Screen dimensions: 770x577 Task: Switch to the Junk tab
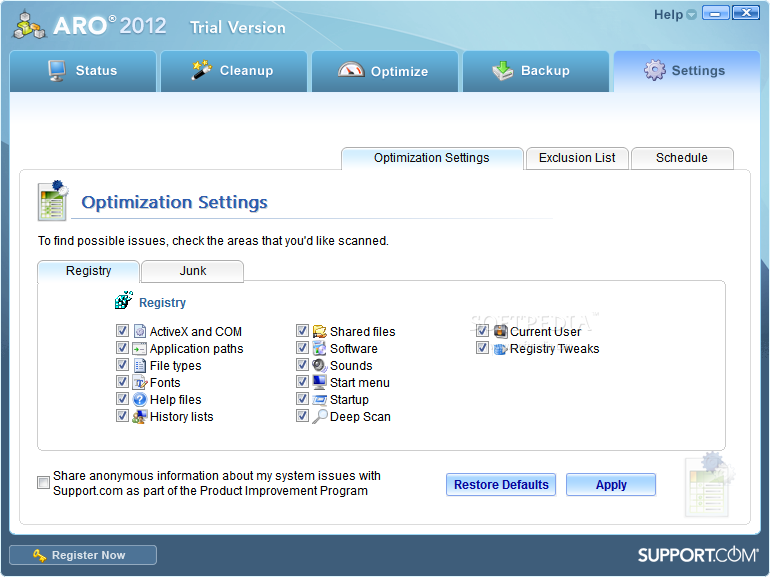(192, 271)
